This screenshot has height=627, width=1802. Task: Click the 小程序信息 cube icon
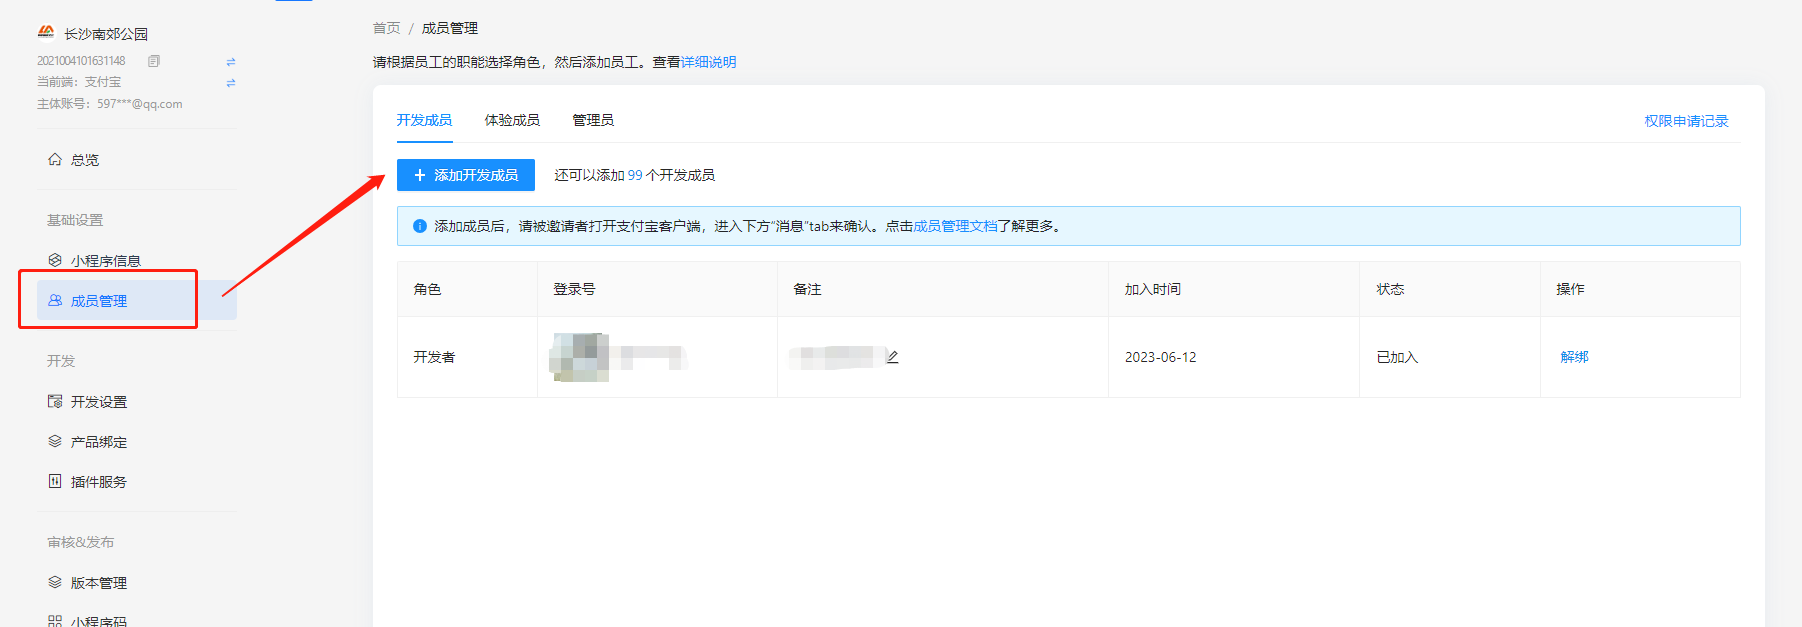[55, 261]
